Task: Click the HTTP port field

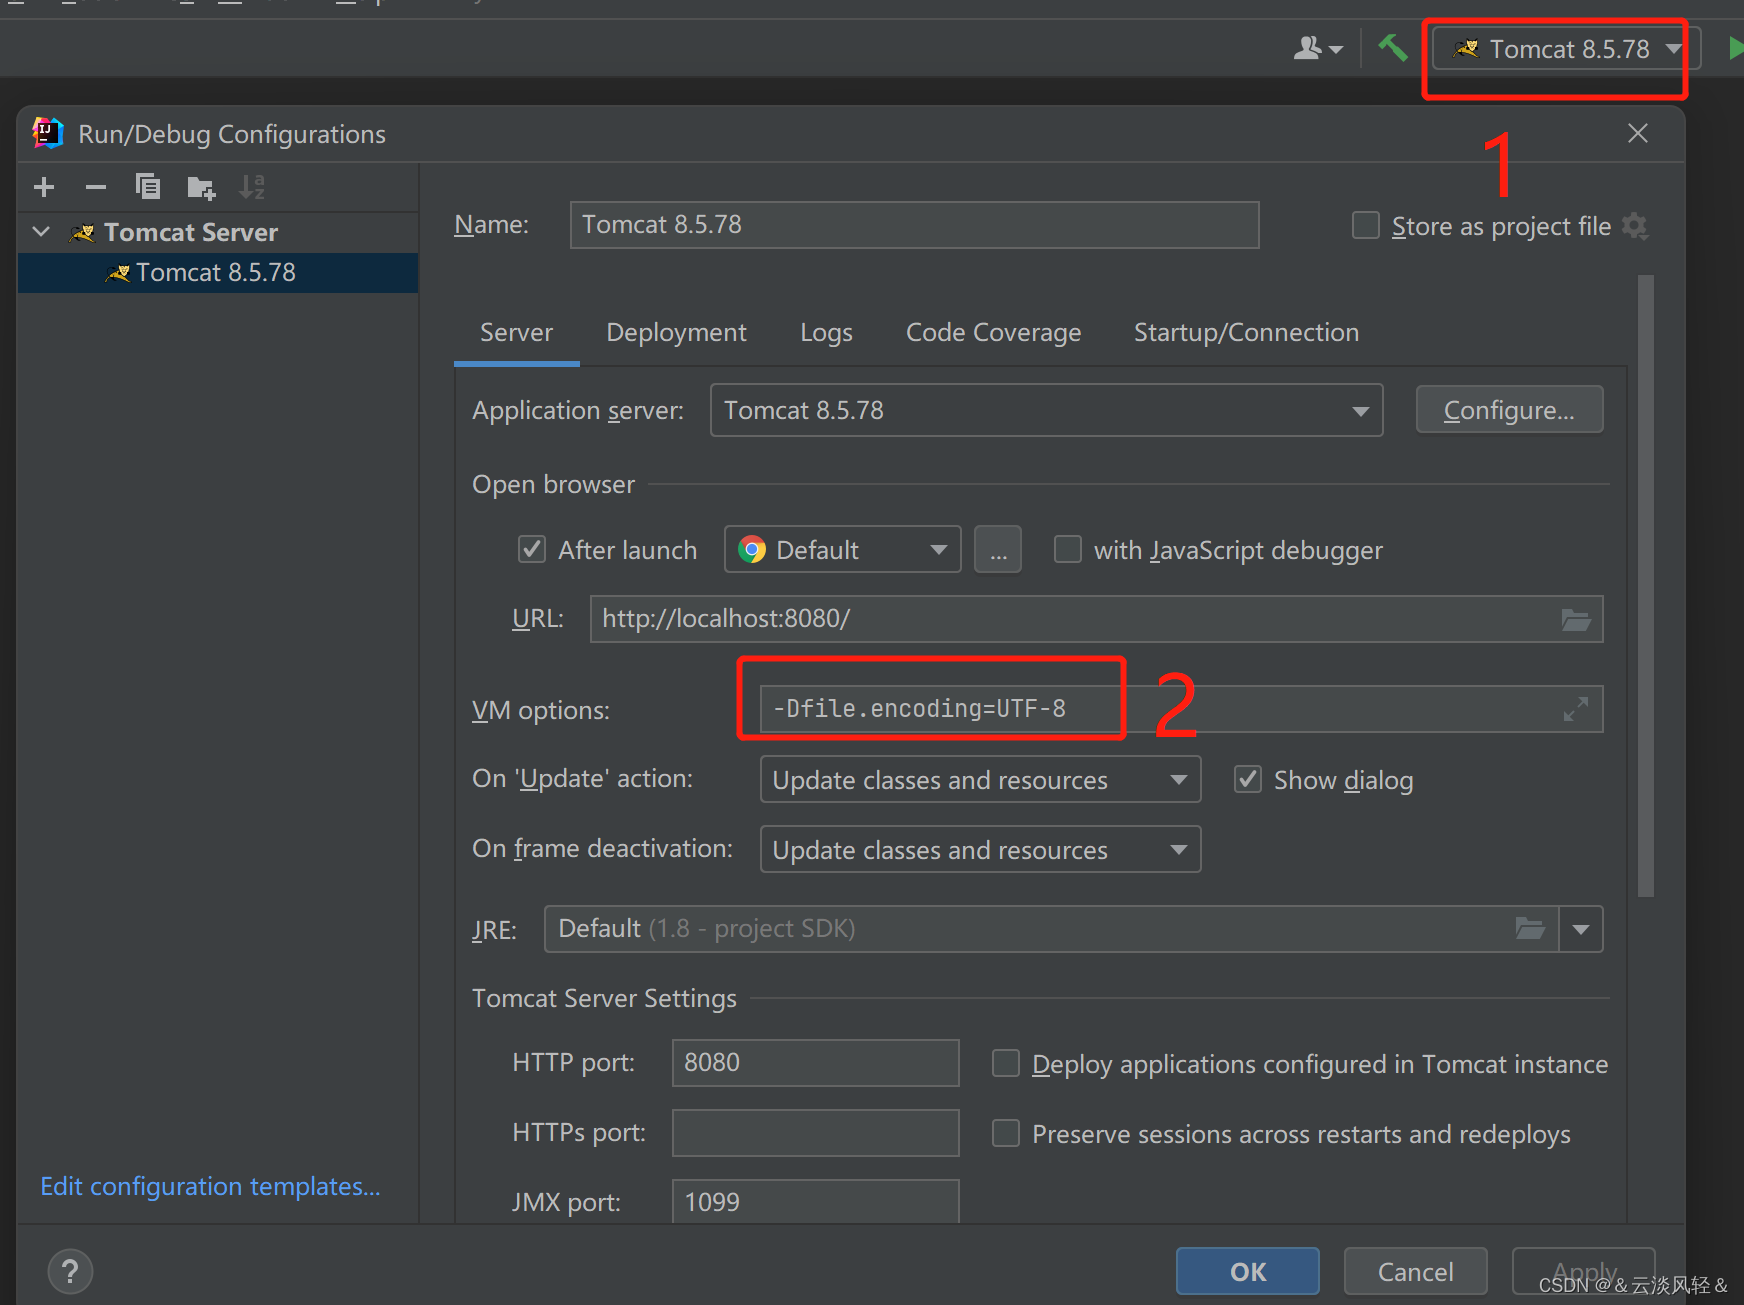Action: (815, 1063)
